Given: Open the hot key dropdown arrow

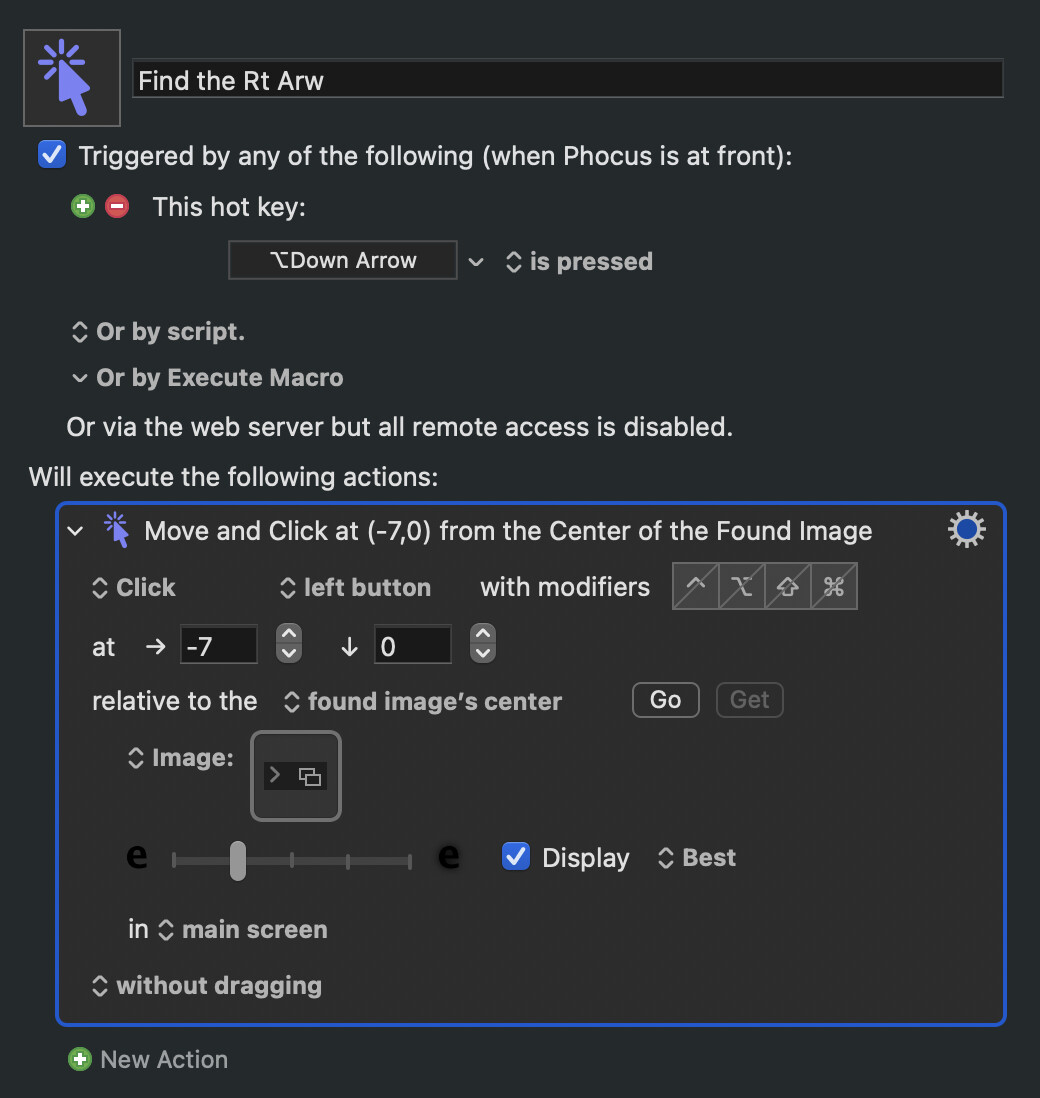Looking at the screenshot, I should [476, 262].
